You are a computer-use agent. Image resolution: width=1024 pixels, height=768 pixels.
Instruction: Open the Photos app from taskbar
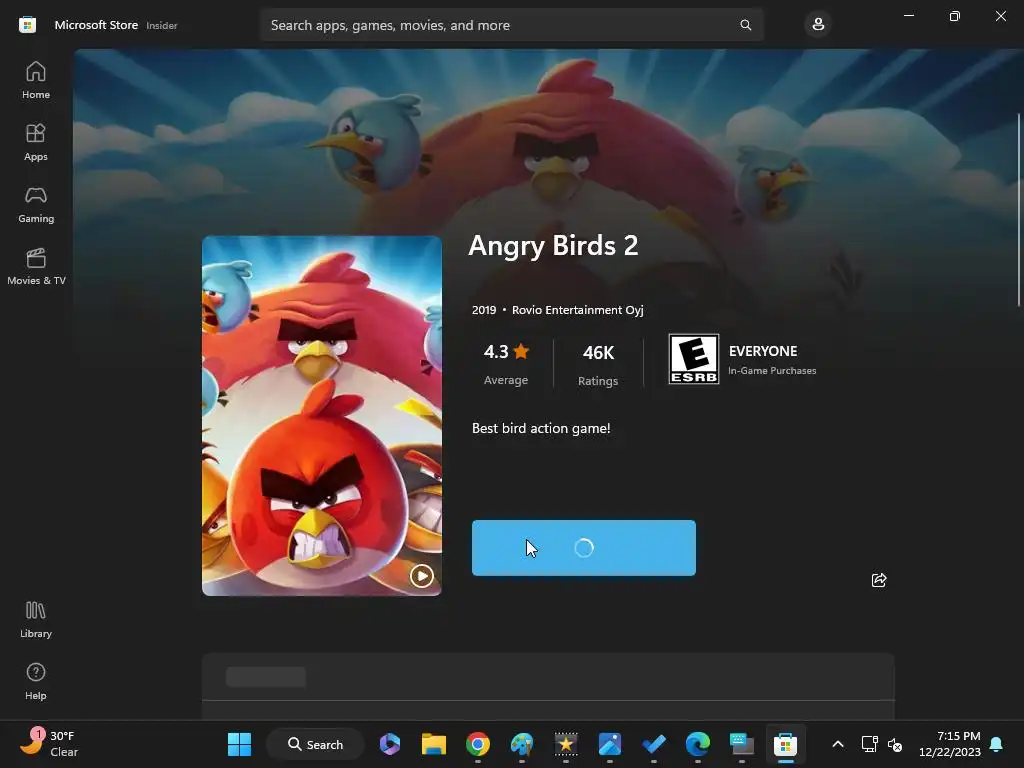click(x=609, y=744)
